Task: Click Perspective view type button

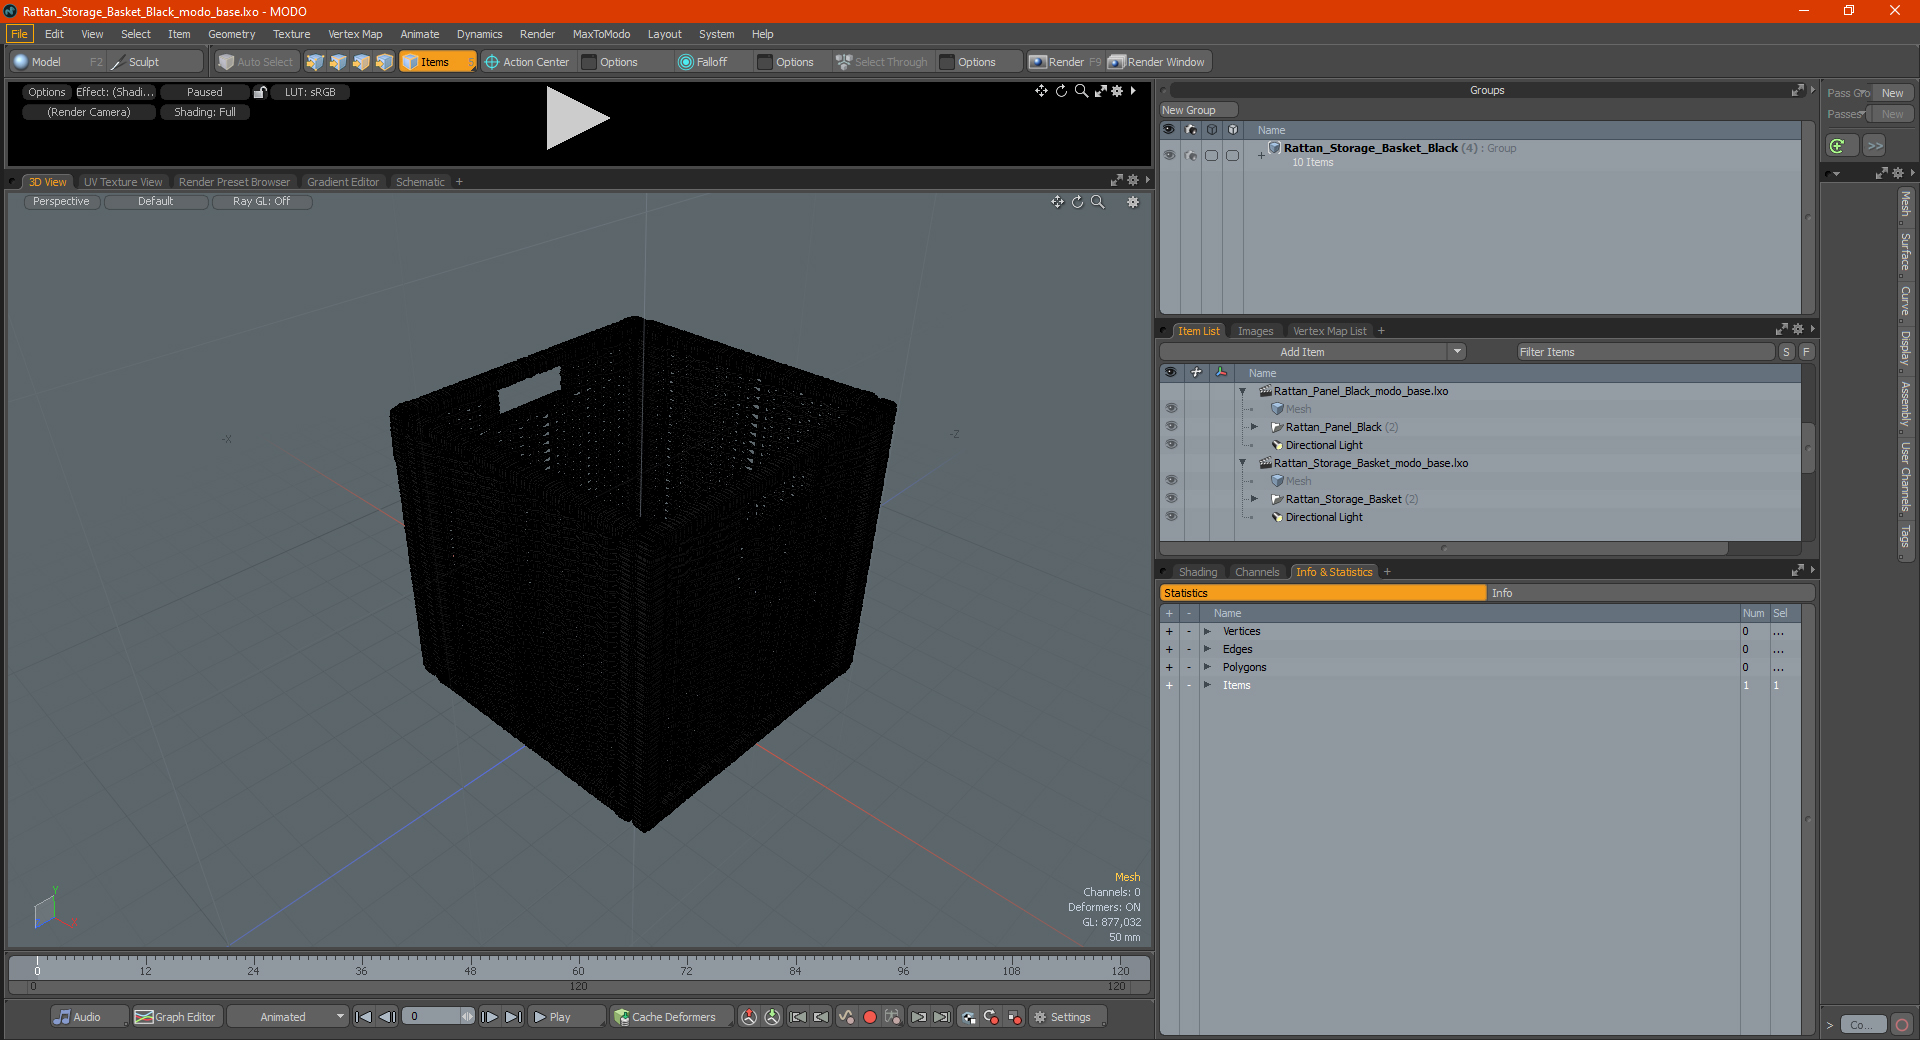Action: pos(61,202)
